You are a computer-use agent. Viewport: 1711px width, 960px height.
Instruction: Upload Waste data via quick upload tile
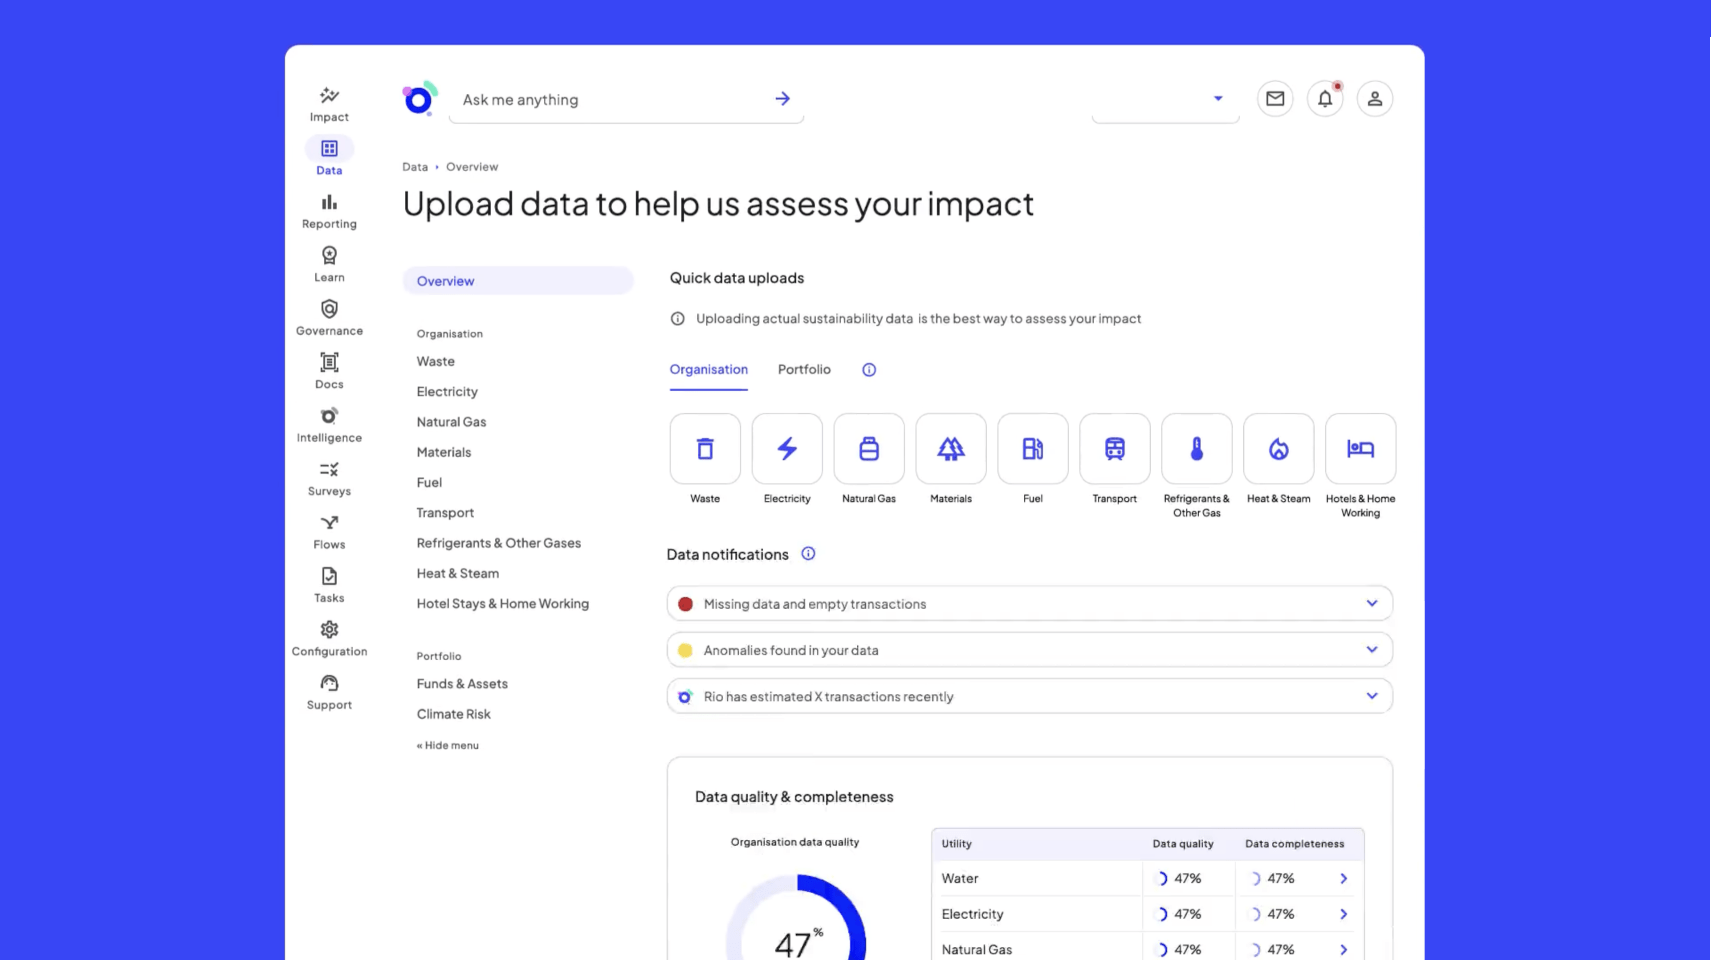click(705, 449)
